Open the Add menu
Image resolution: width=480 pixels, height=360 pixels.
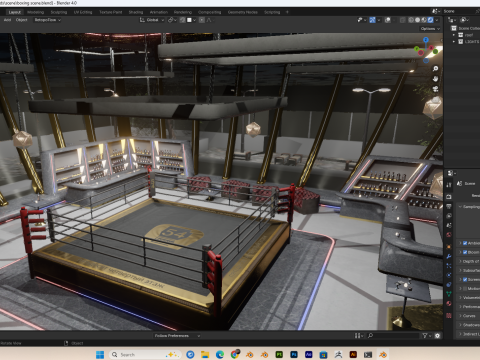(7, 20)
